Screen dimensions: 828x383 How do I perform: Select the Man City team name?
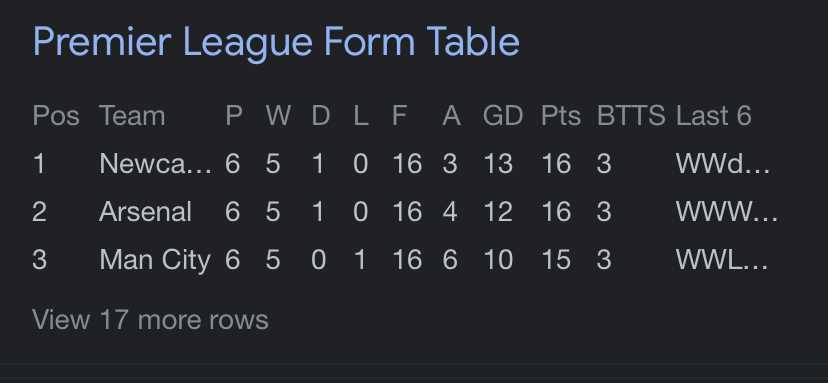[155, 260]
